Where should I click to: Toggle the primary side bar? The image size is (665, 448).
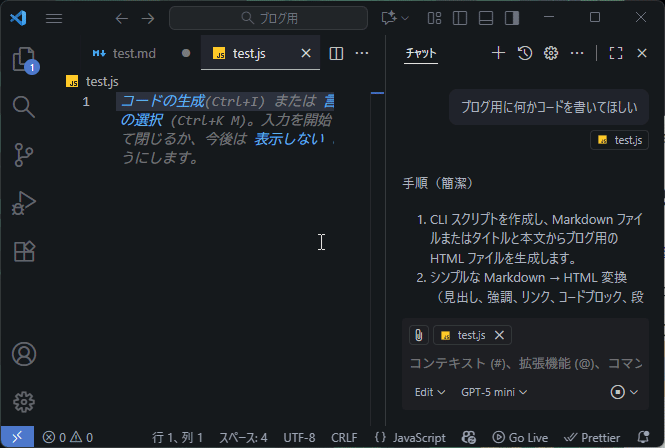pos(460,18)
